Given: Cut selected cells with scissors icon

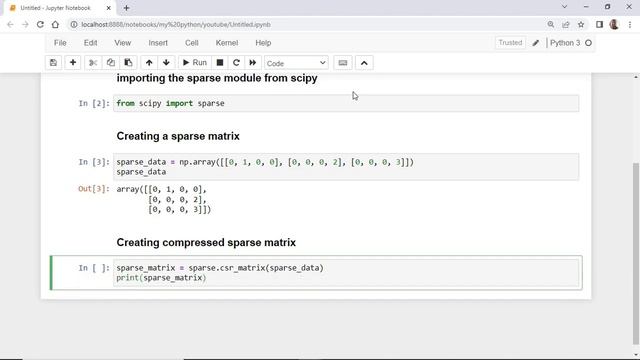Looking at the screenshot, I should point(93,63).
